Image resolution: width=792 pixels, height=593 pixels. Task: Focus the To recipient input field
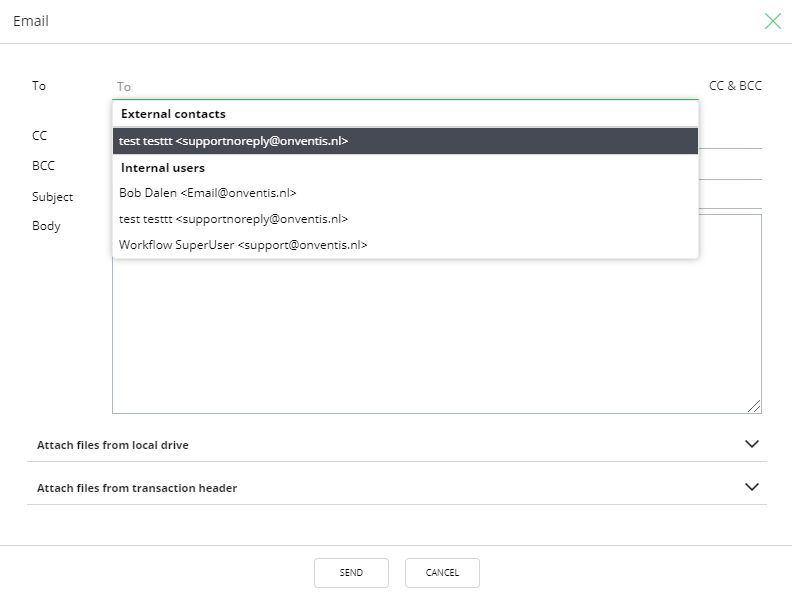point(405,87)
